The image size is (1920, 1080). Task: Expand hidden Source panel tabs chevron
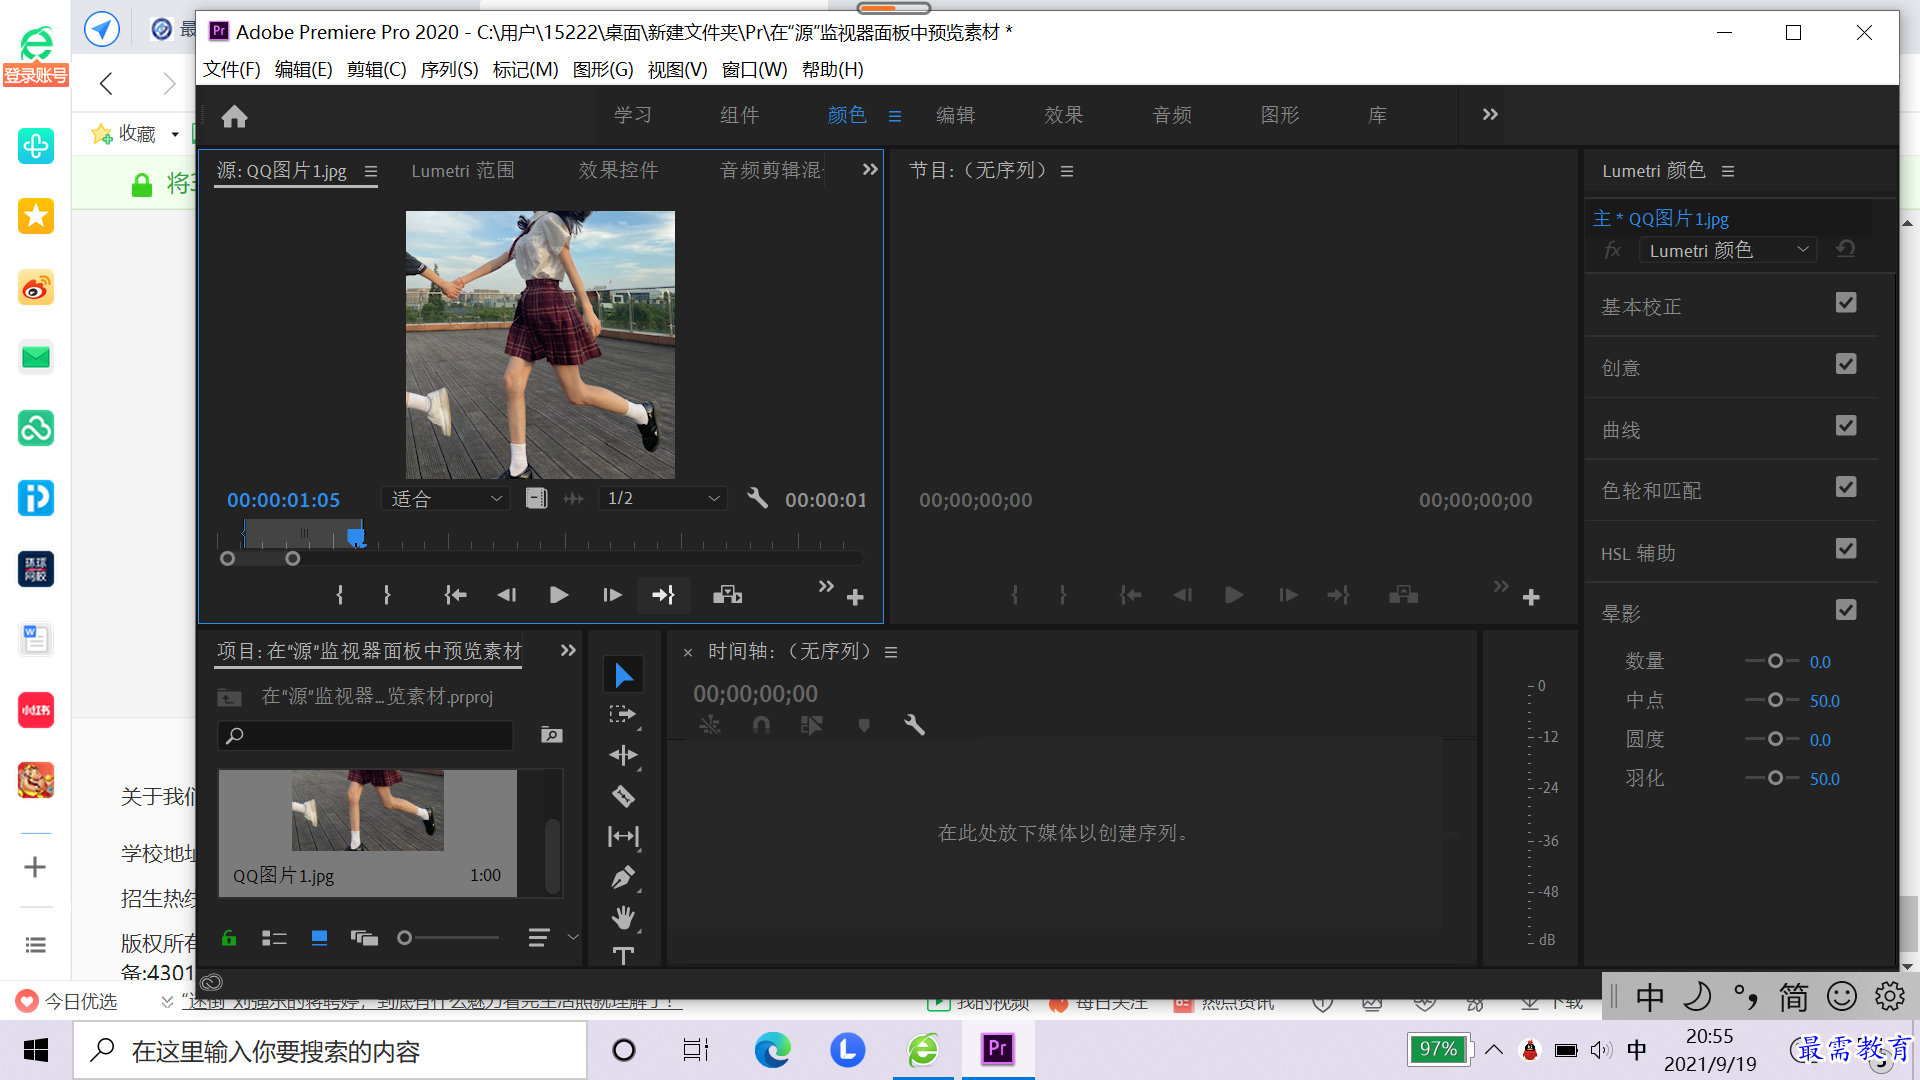pyautogui.click(x=870, y=170)
